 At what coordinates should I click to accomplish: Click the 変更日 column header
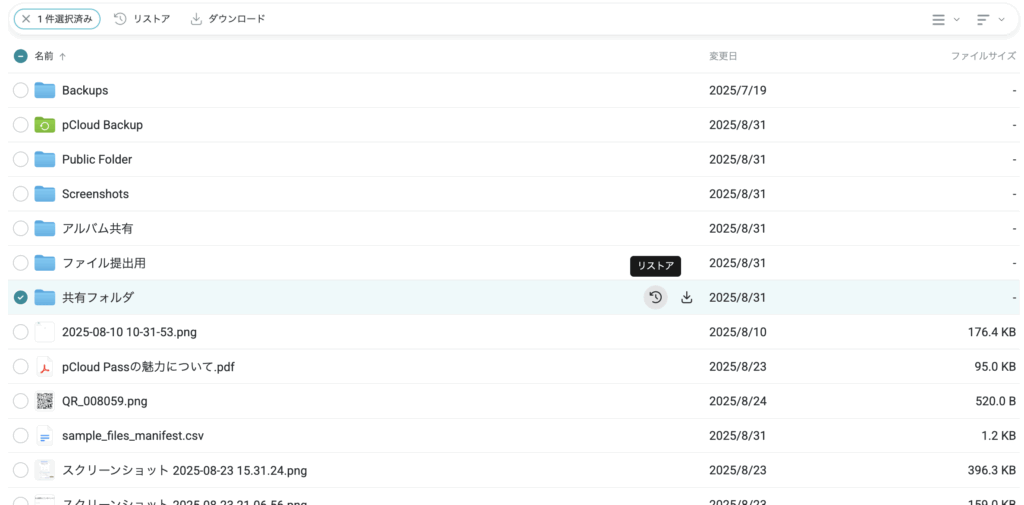(722, 56)
